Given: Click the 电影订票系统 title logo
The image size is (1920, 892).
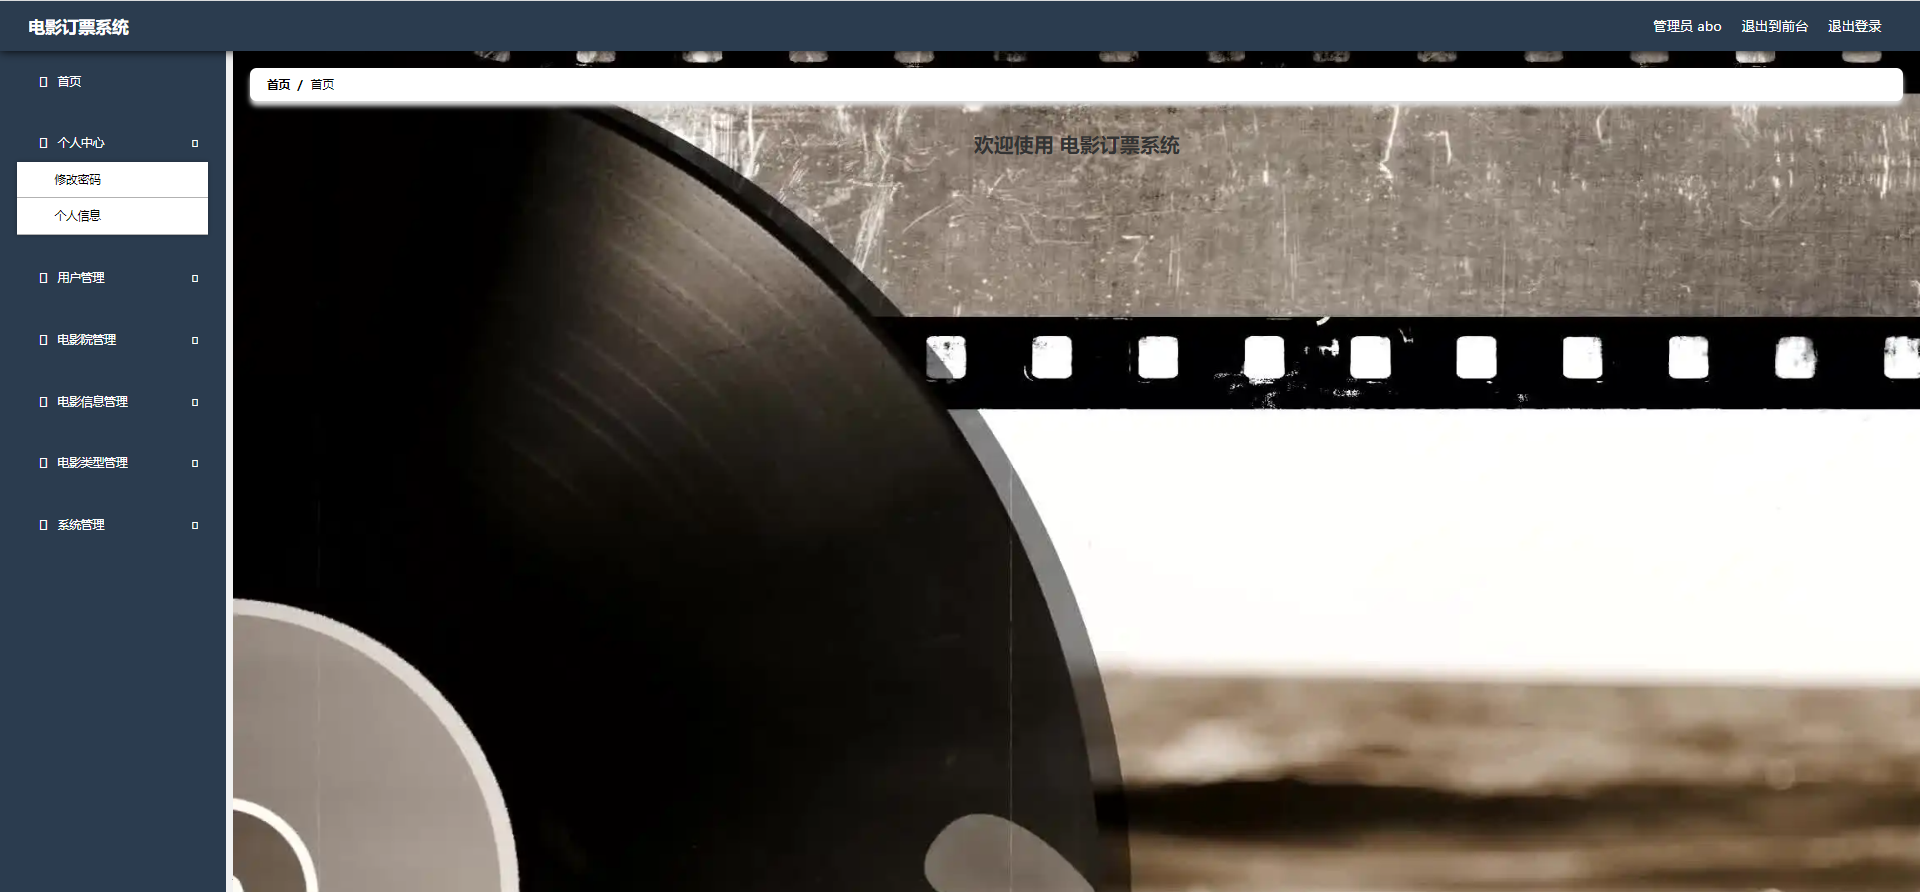Looking at the screenshot, I should [78, 27].
